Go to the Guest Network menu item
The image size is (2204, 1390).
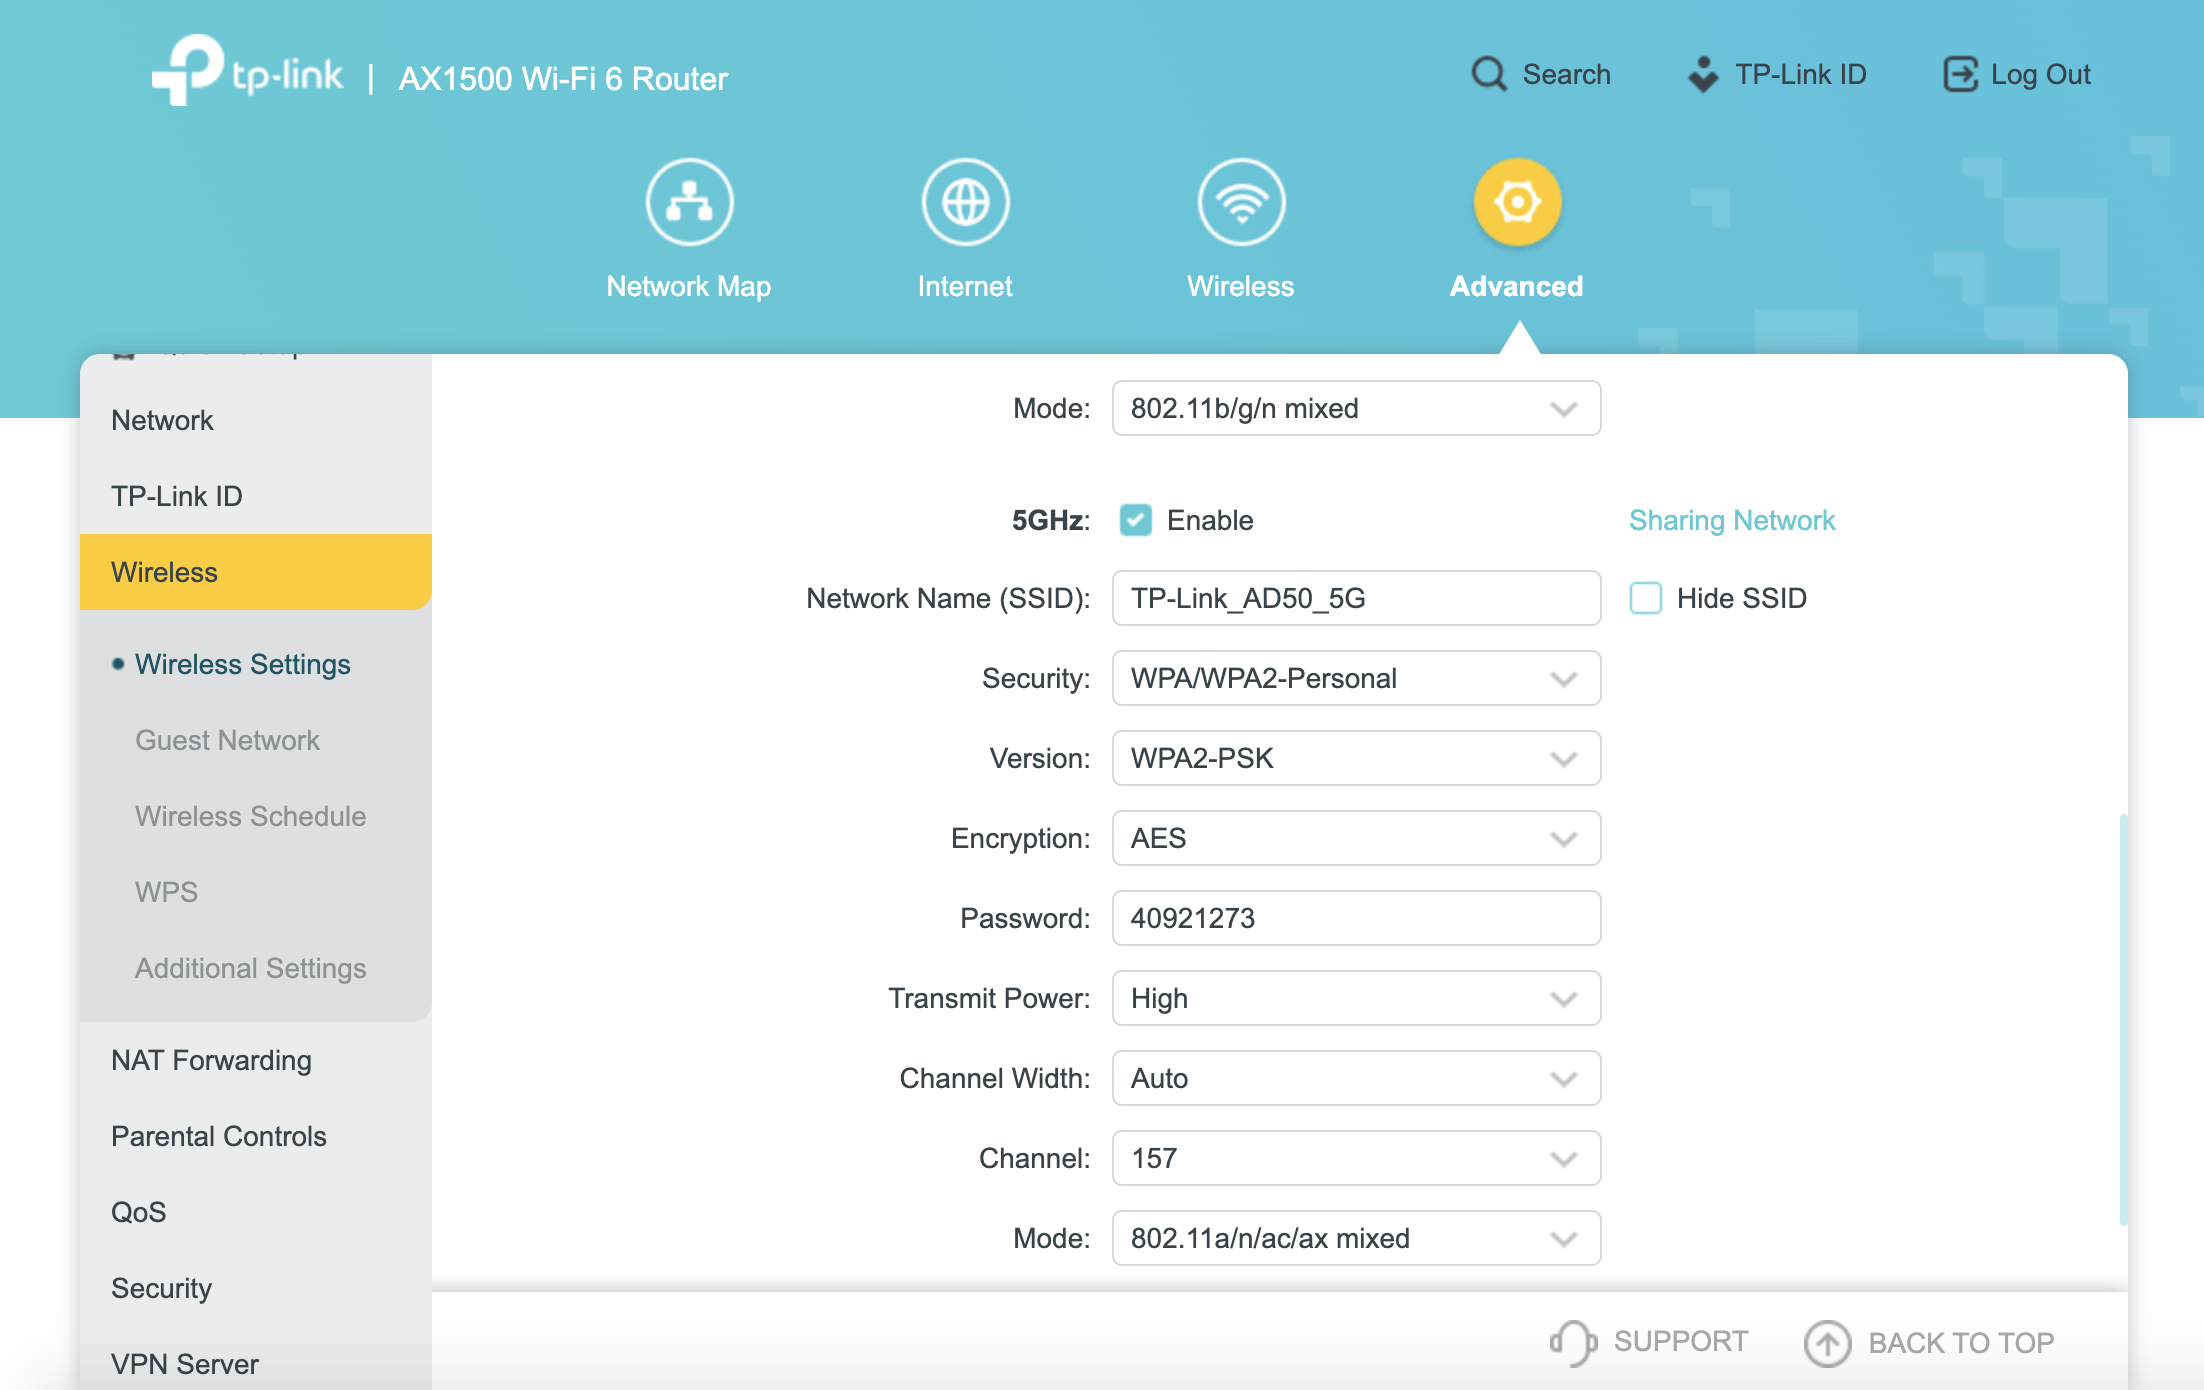click(227, 740)
